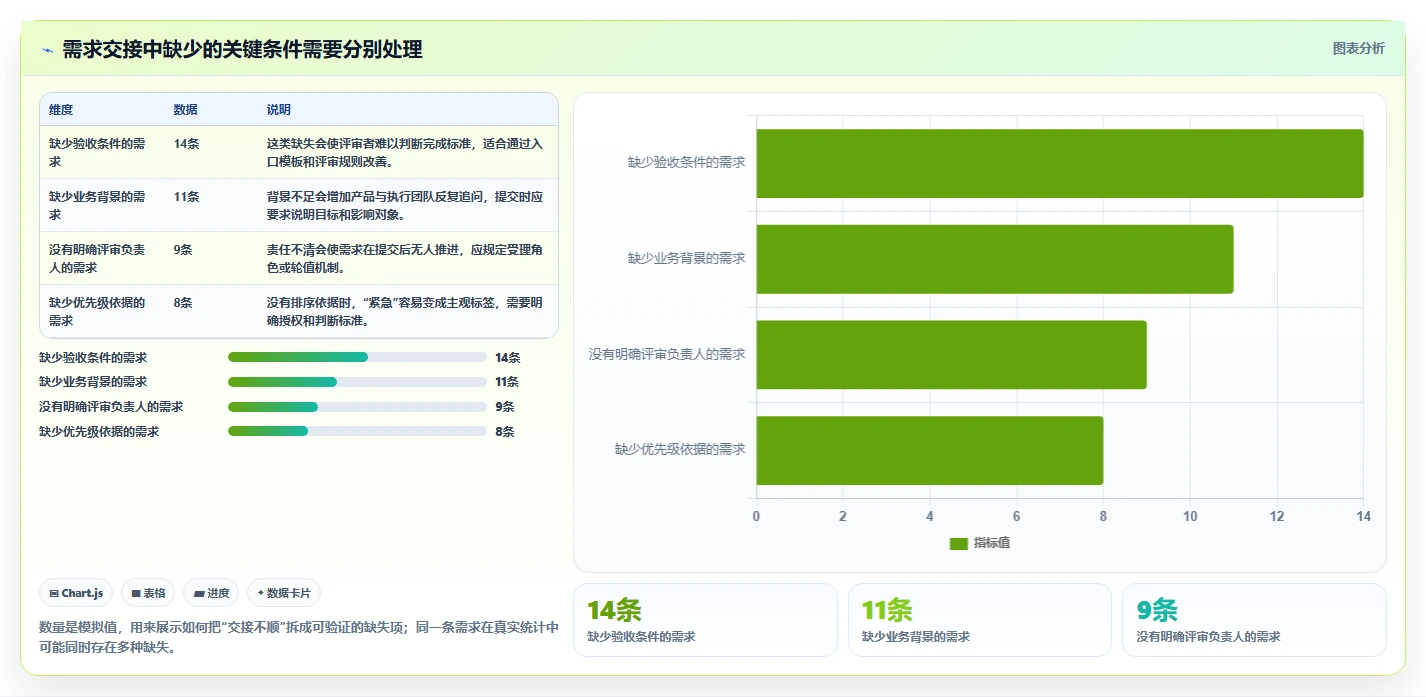
Task: Click the 数据 table column header
Action: (x=185, y=109)
